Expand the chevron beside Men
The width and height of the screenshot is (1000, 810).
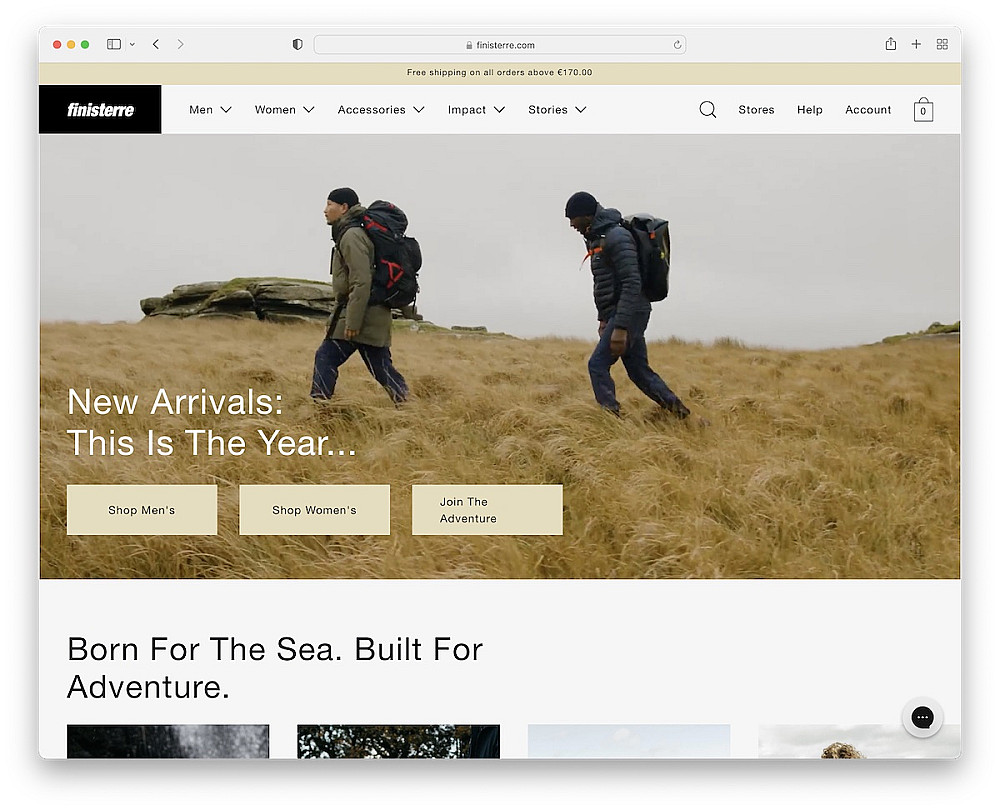tap(226, 110)
